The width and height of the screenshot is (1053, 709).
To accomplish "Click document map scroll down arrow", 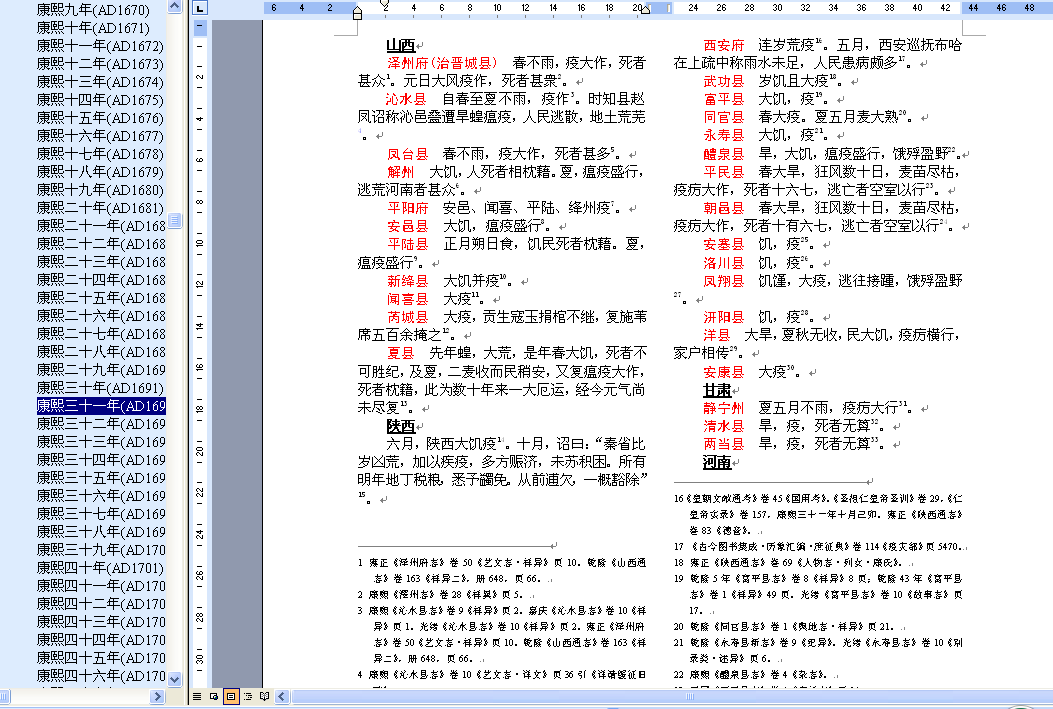I will [x=175, y=678].
